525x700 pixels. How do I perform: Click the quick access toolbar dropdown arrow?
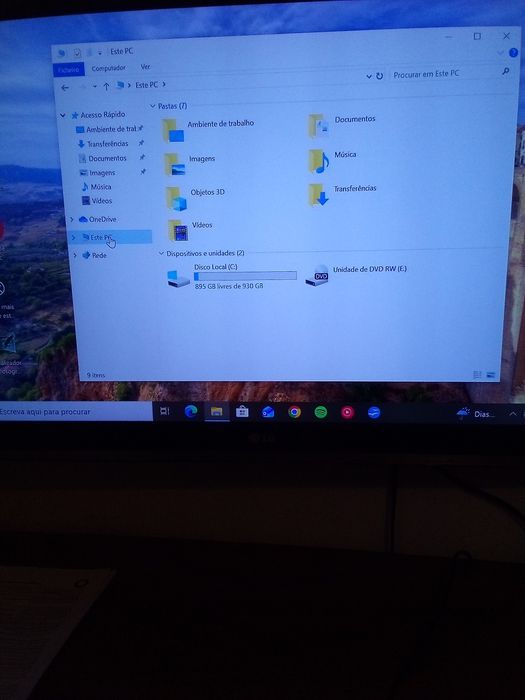[x=100, y=53]
